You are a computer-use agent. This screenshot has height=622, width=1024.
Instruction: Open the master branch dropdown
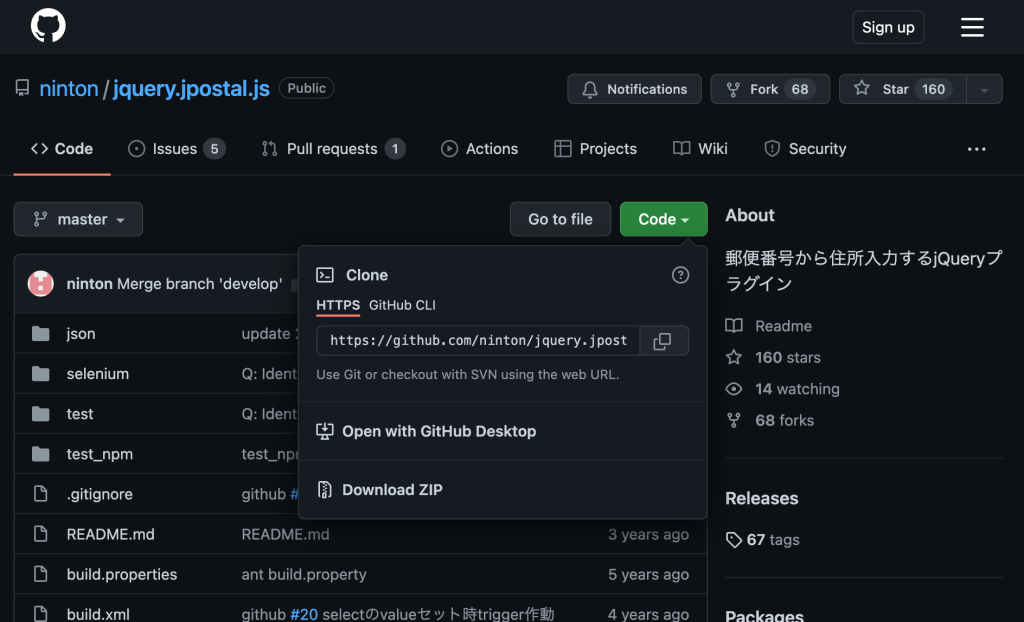(x=78, y=219)
